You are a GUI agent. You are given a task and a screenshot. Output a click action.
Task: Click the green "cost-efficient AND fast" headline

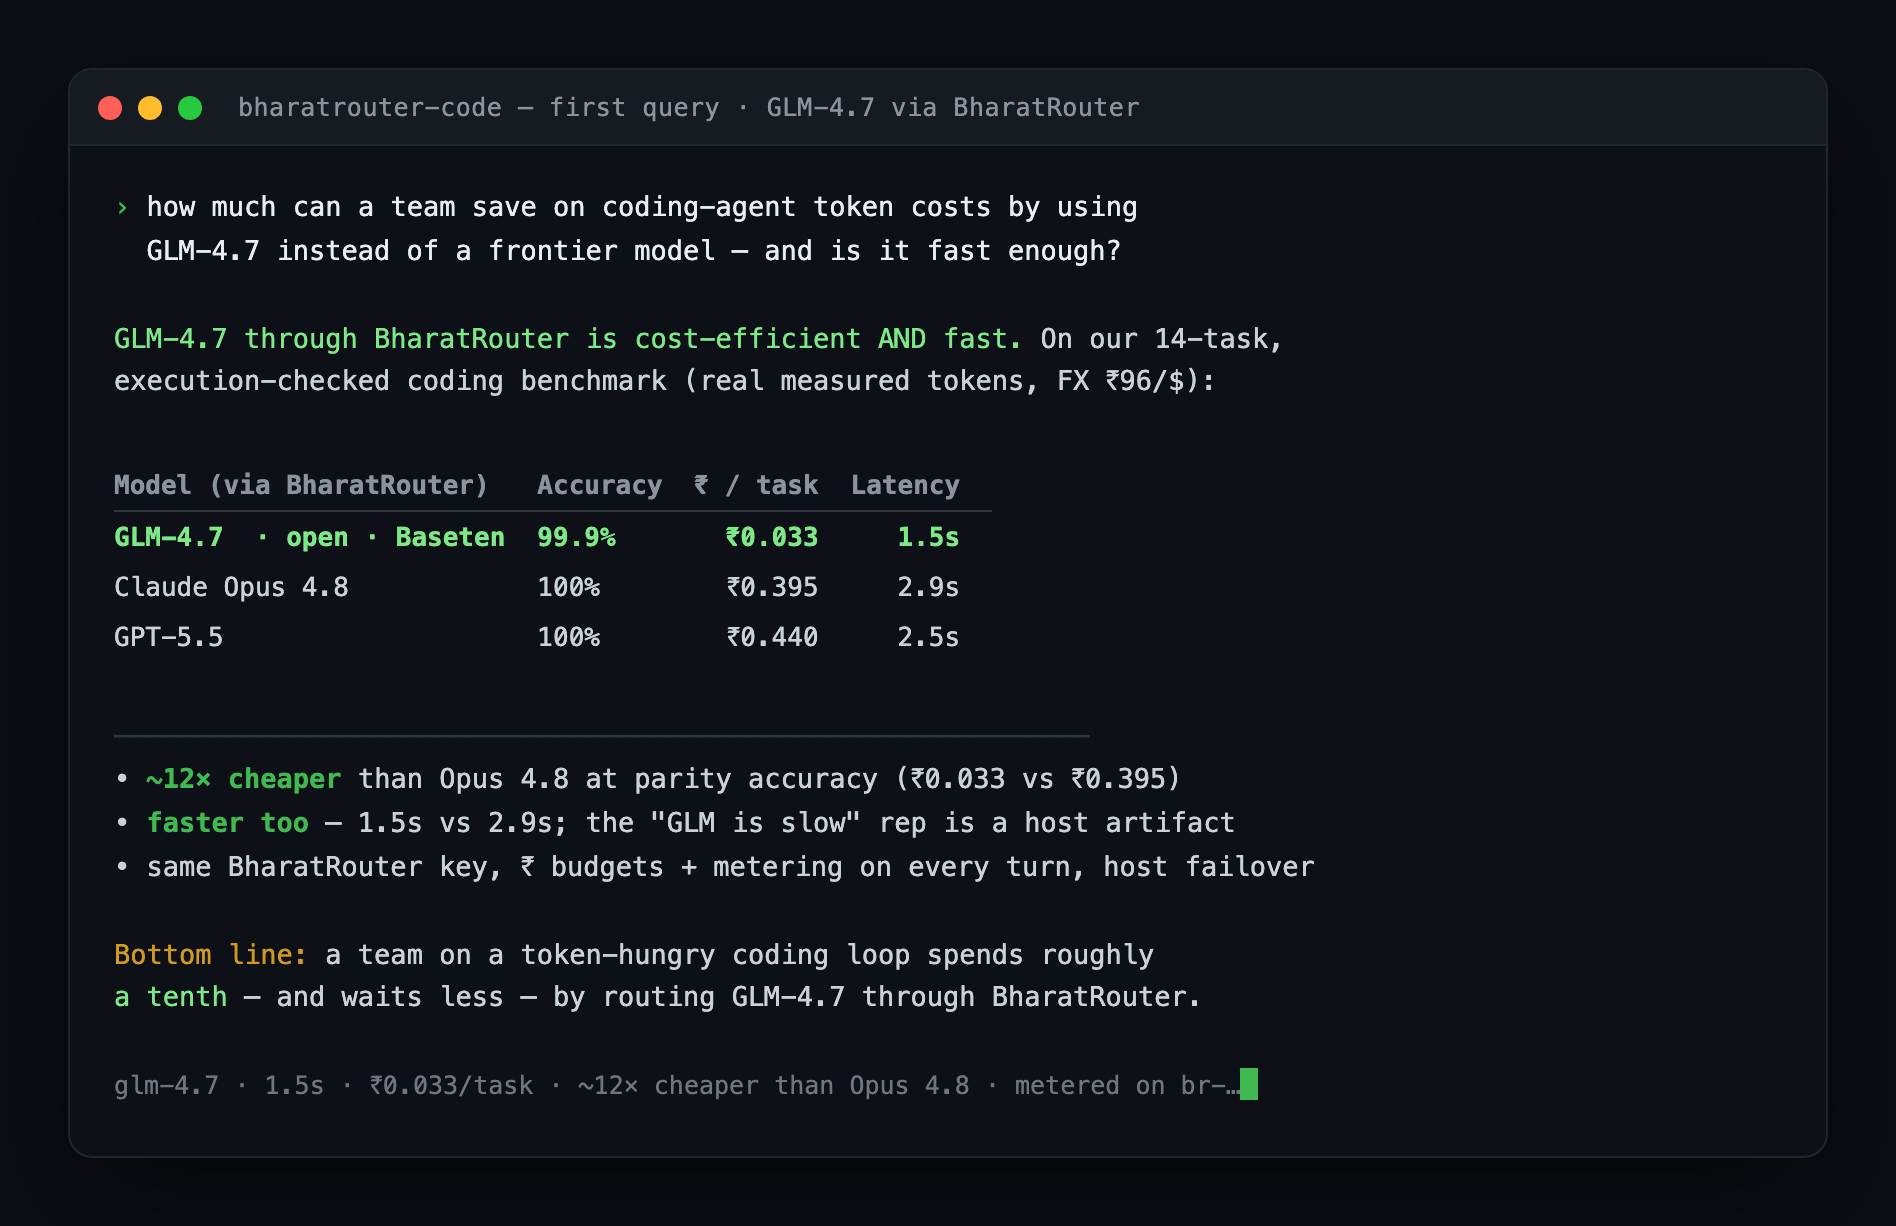pos(567,339)
